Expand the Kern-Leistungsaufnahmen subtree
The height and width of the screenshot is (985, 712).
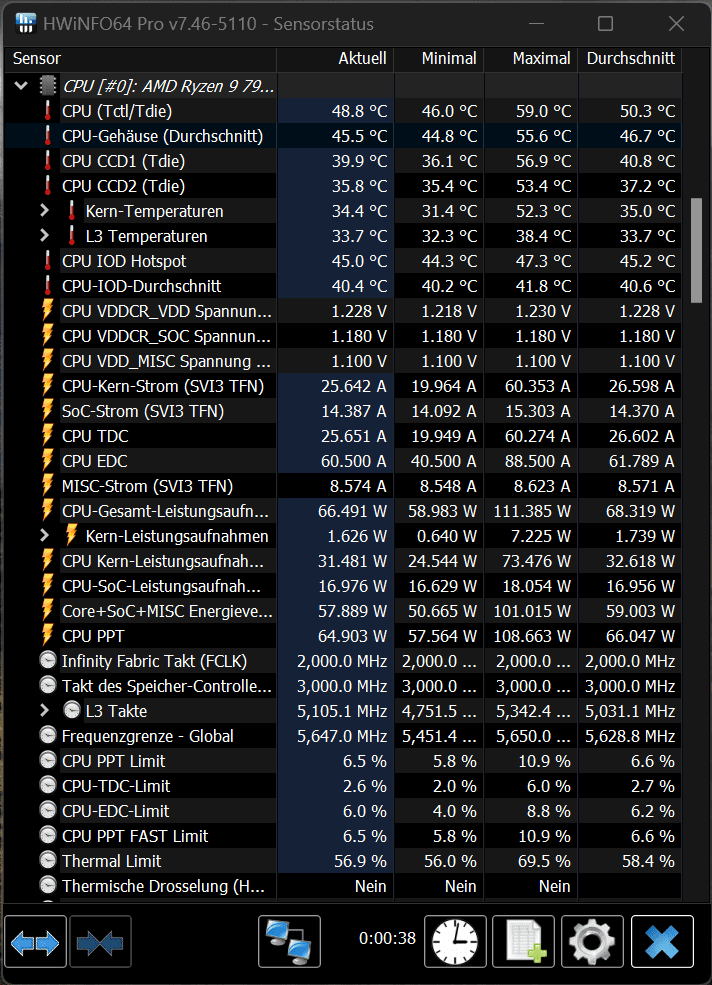pyautogui.click(x=44, y=535)
